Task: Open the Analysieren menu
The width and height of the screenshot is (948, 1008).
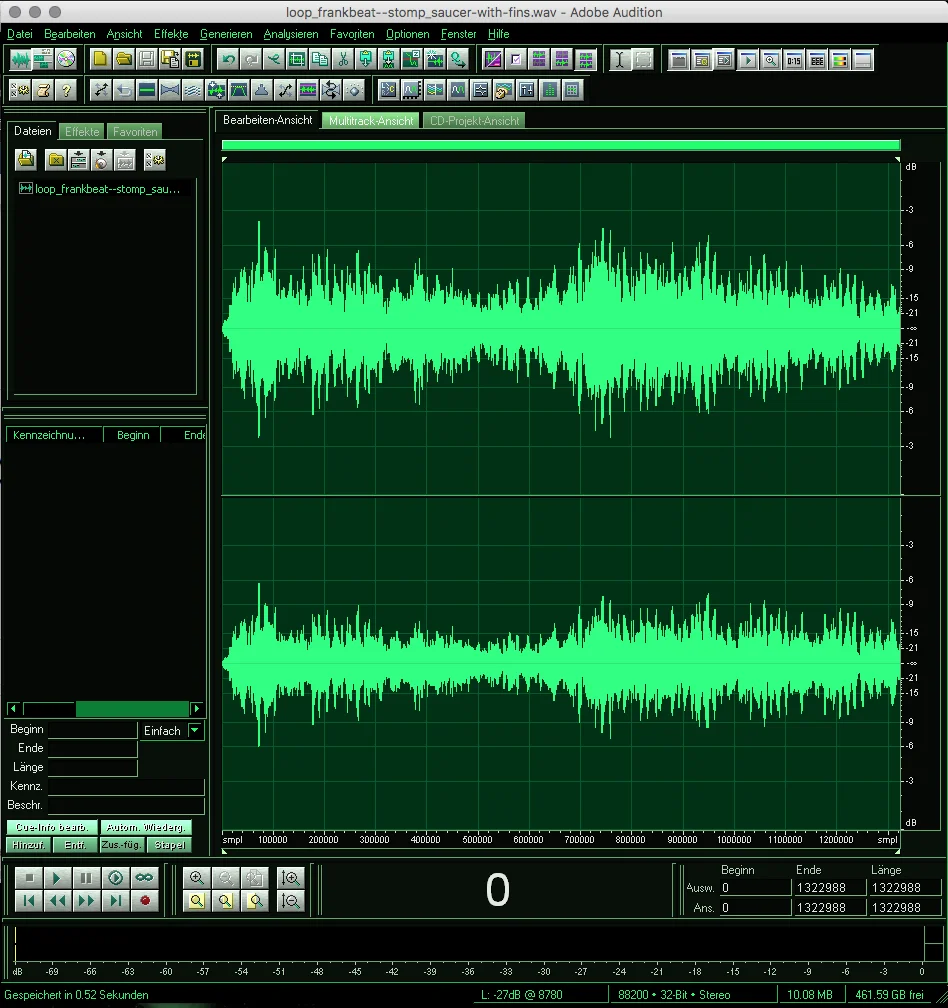Action: [x=291, y=34]
